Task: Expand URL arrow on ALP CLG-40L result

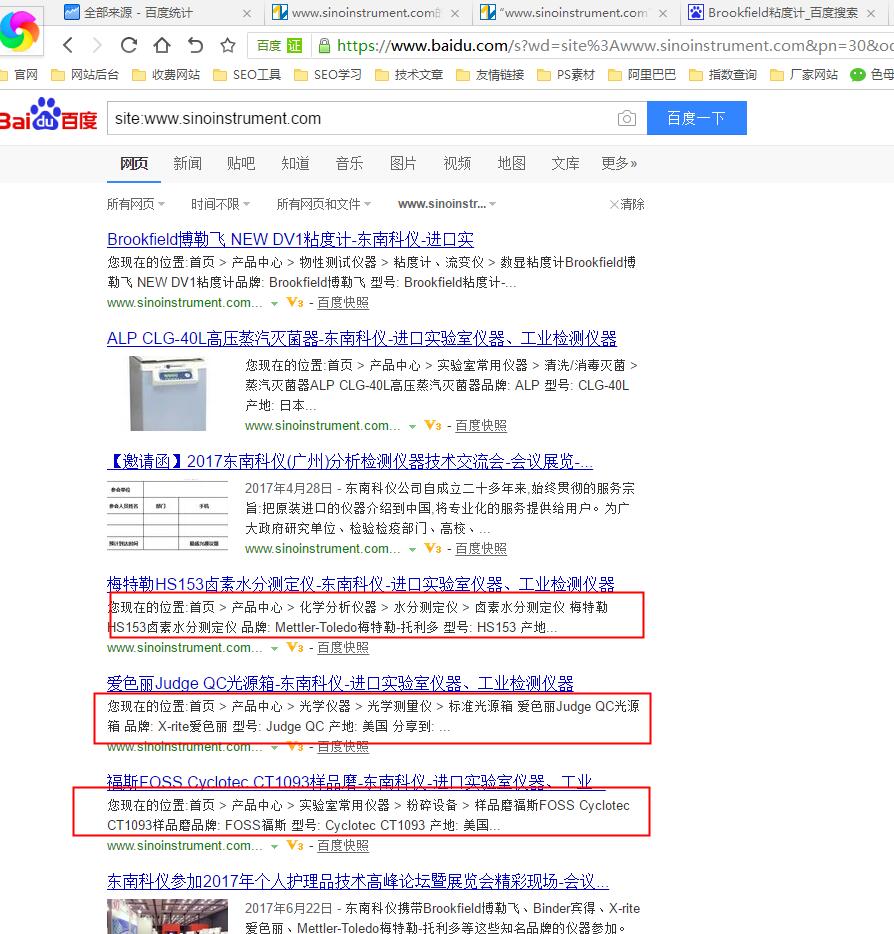Action: coord(412,426)
